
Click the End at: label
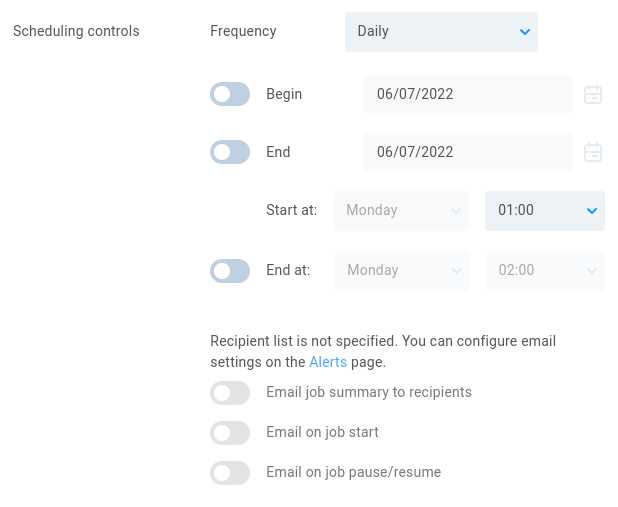click(x=288, y=270)
